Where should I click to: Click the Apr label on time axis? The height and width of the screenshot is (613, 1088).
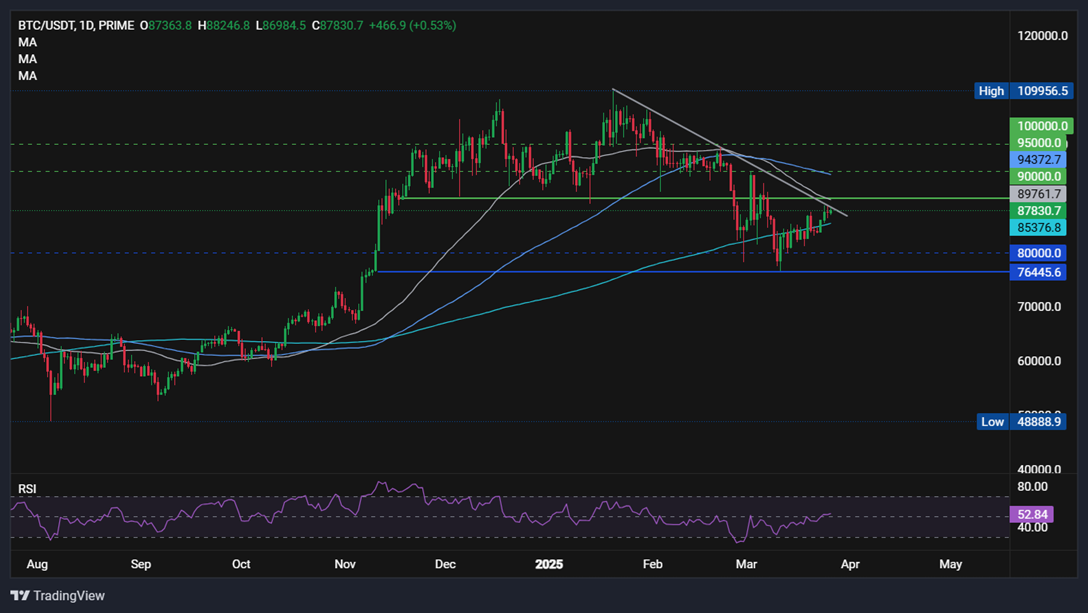pos(850,564)
